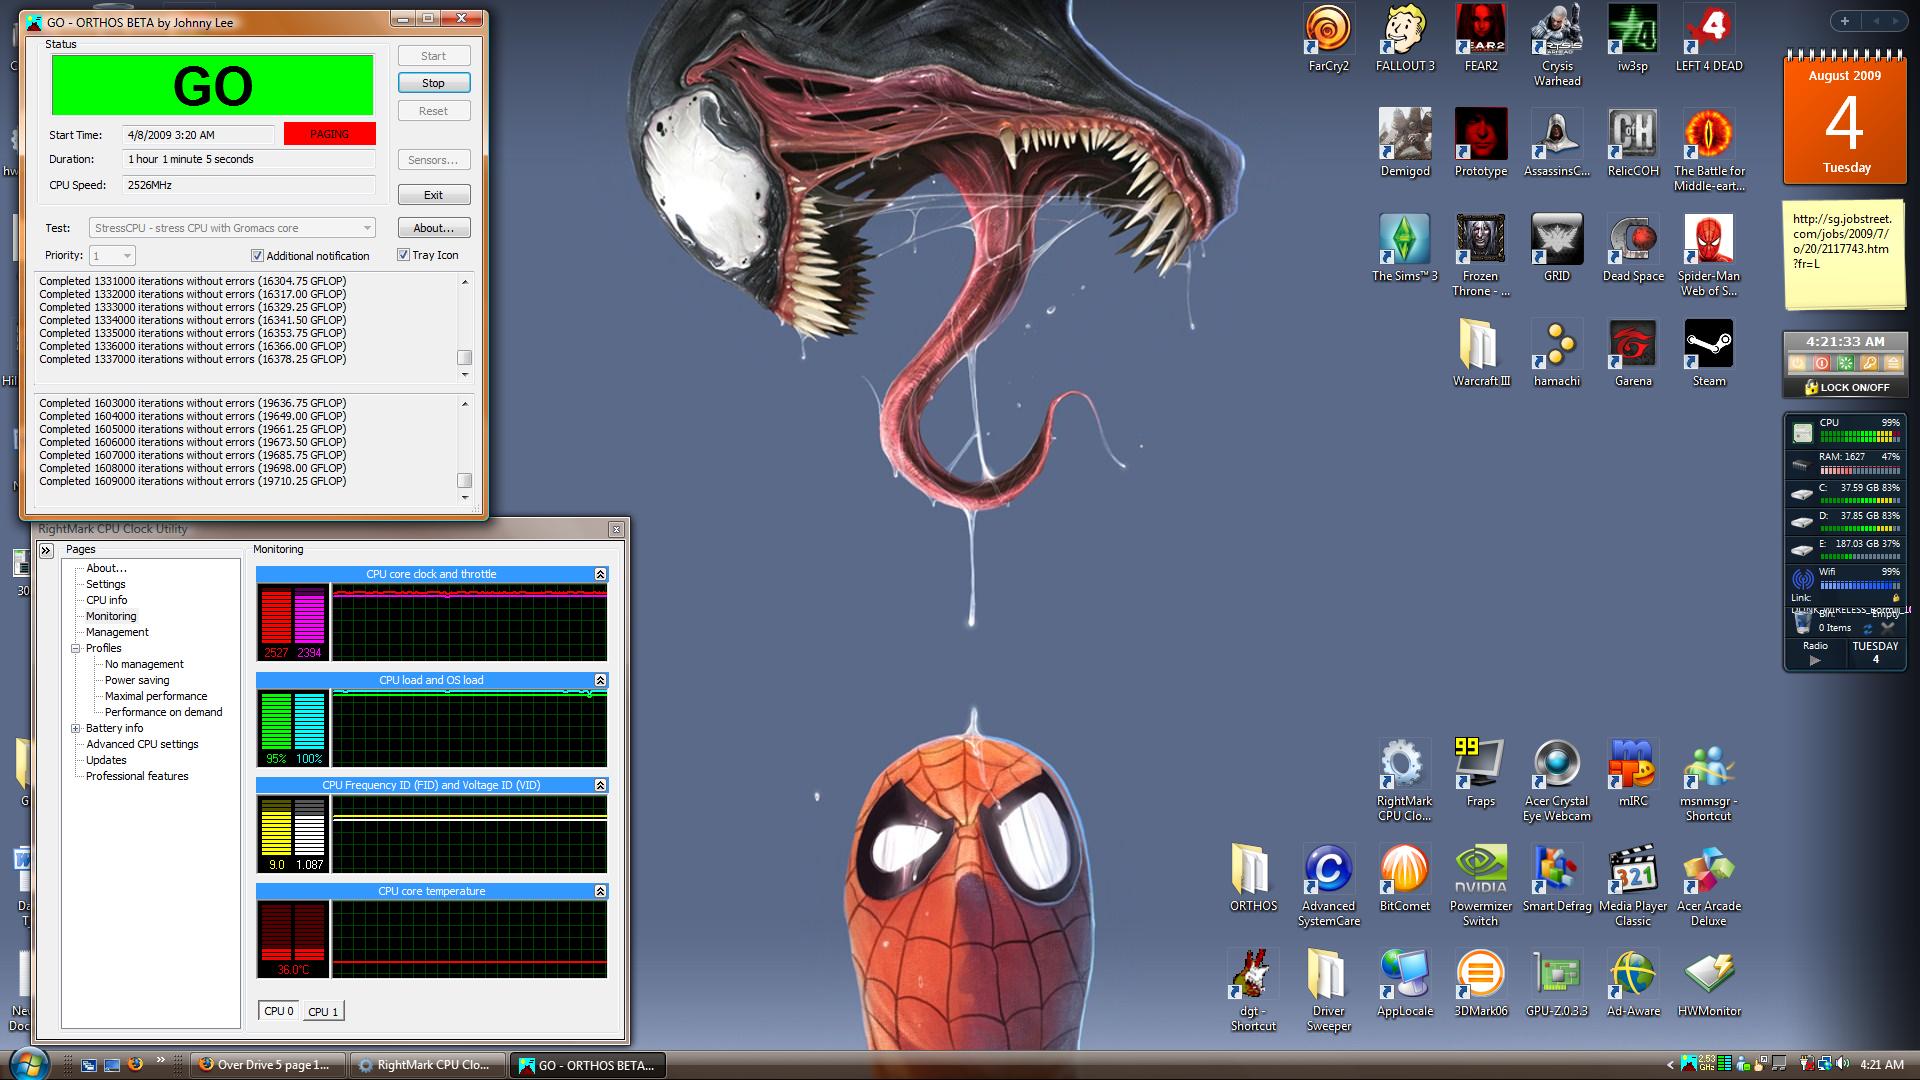This screenshot has height=1080, width=1920.
Task: Launch Firefox from the quick launch bar
Action: coord(135,1065)
